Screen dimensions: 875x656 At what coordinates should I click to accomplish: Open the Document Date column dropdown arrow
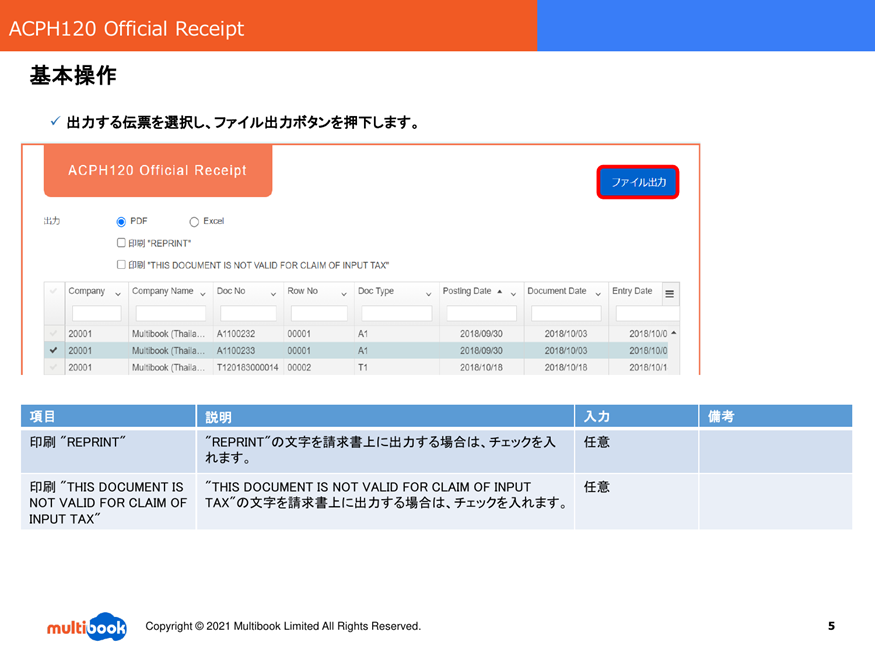point(598,294)
